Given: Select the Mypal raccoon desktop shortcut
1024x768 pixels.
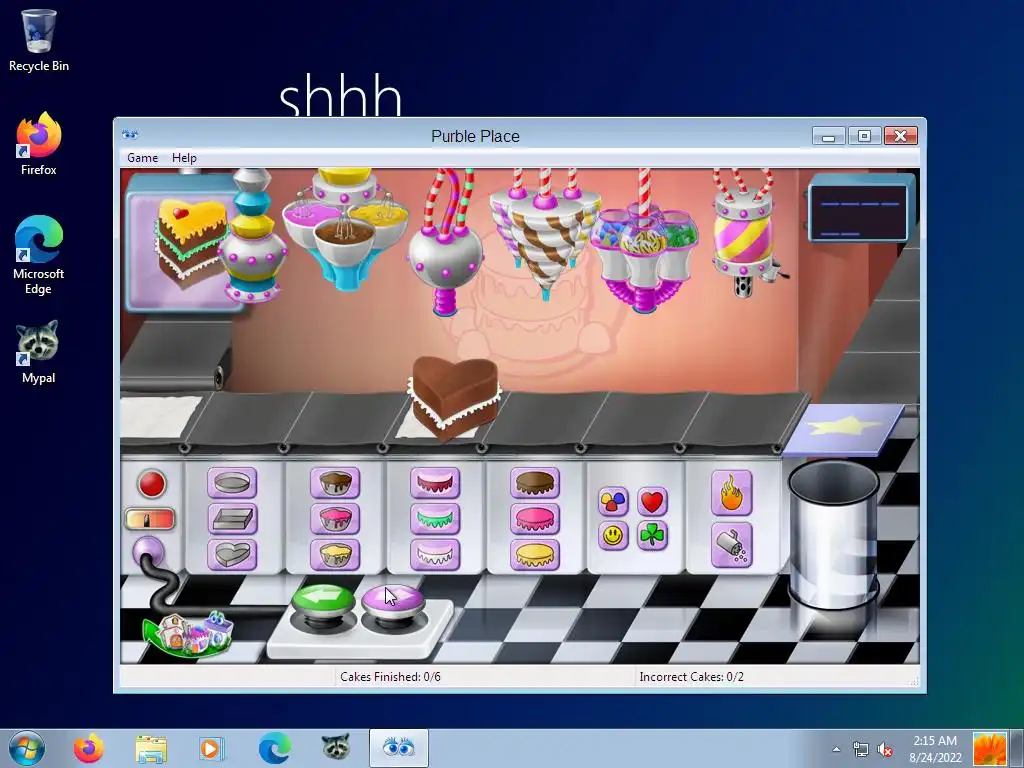Looking at the screenshot, I should (39, 351).
